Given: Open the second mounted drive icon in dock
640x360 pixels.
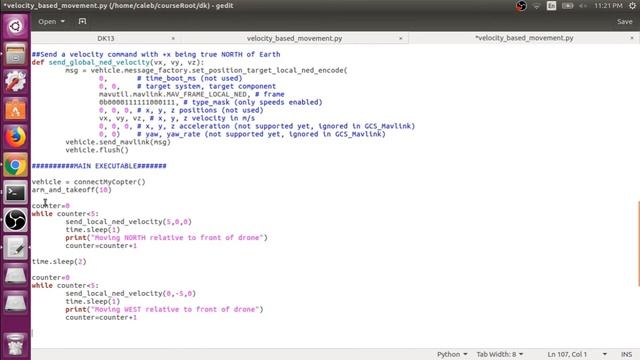Looking at the screenshot, I should point(15,303).
